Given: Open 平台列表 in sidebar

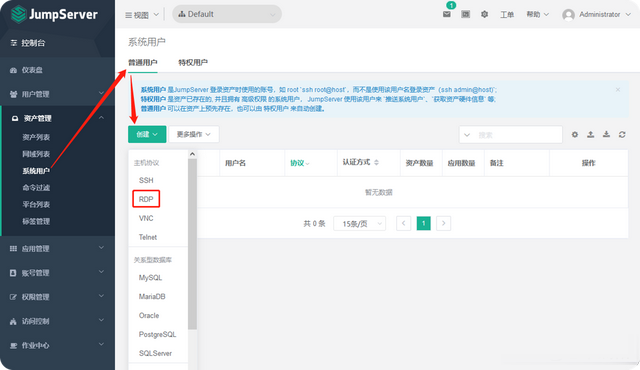Looking at the screenshot, I should pyautogui.click(x=36, y=204).
